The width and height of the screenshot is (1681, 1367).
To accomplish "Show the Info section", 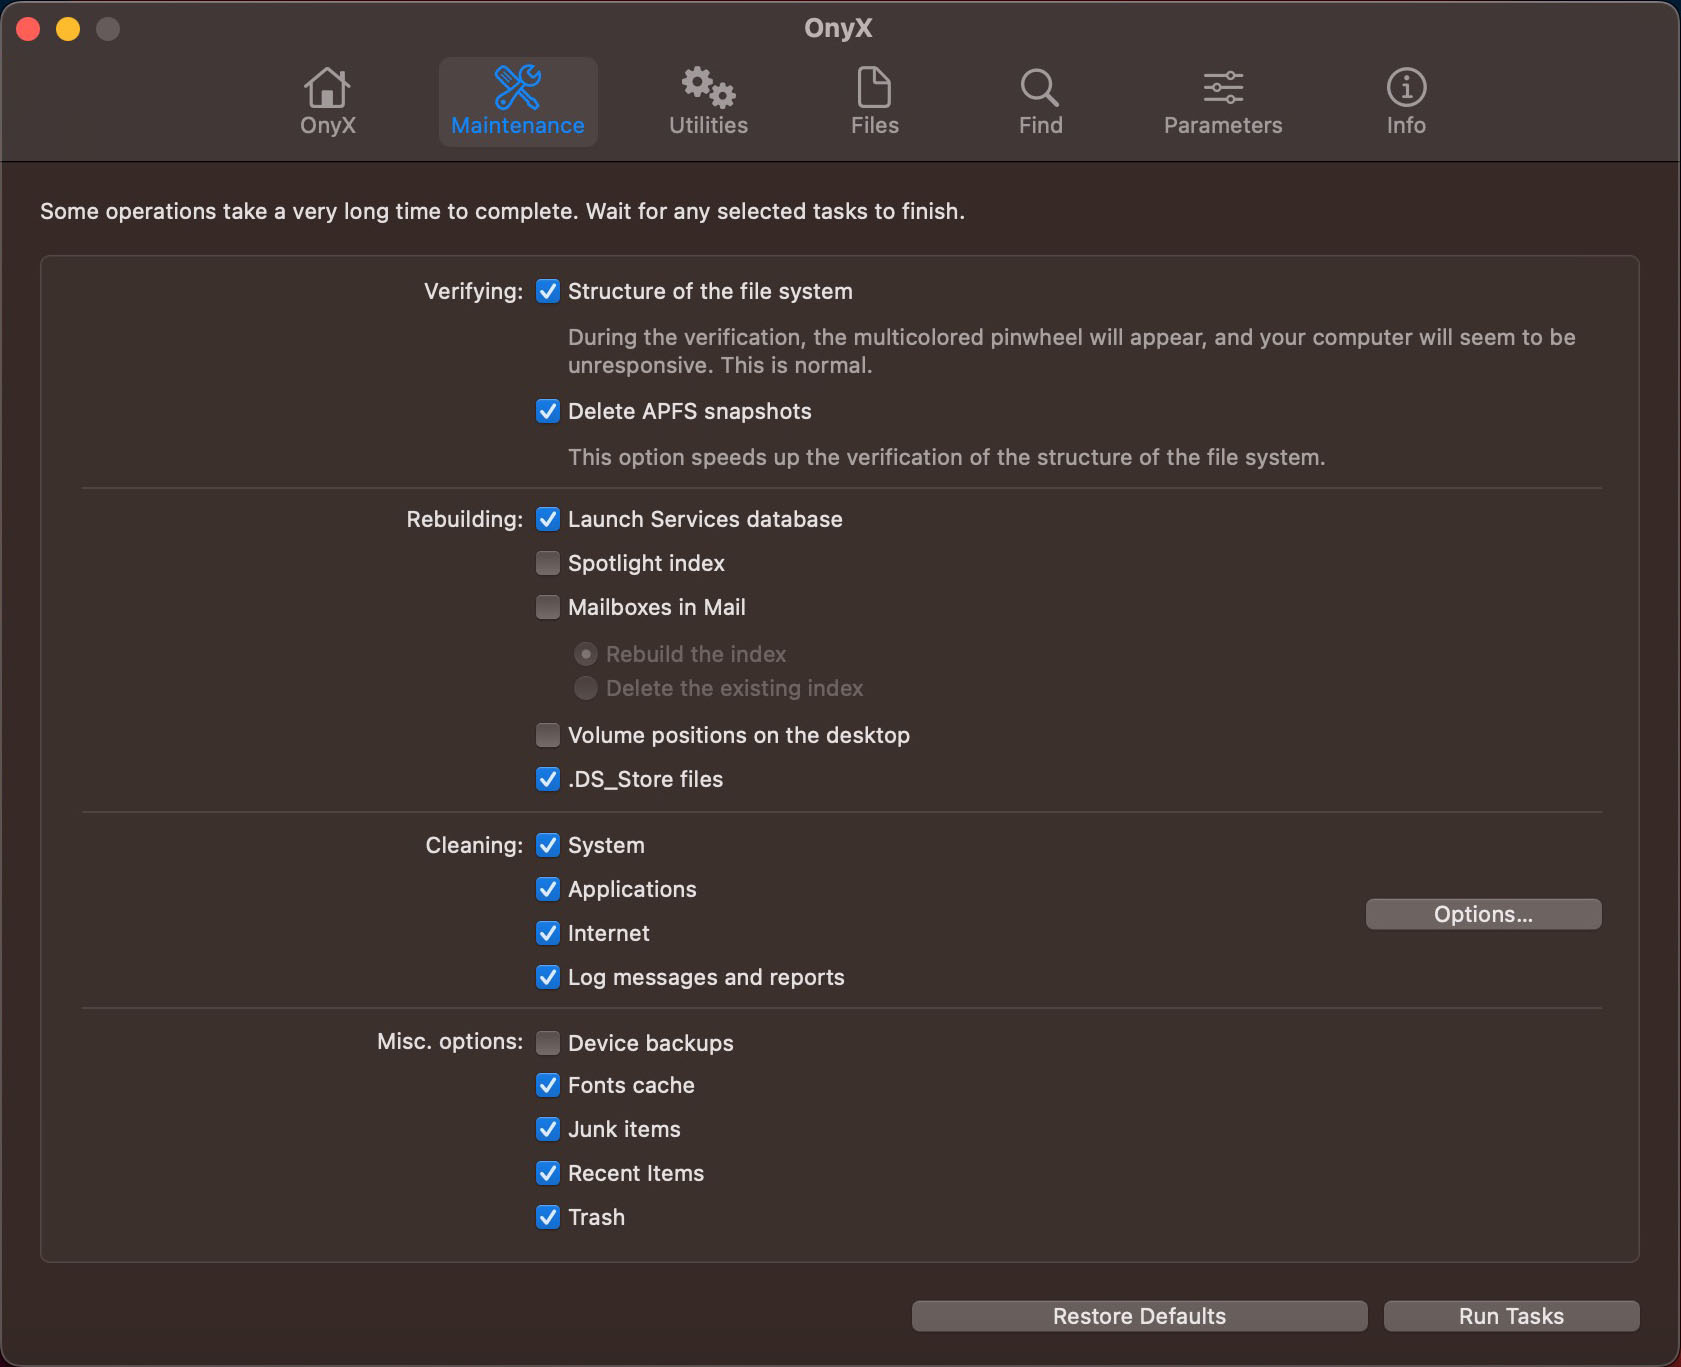I will tap(1406, 102).
